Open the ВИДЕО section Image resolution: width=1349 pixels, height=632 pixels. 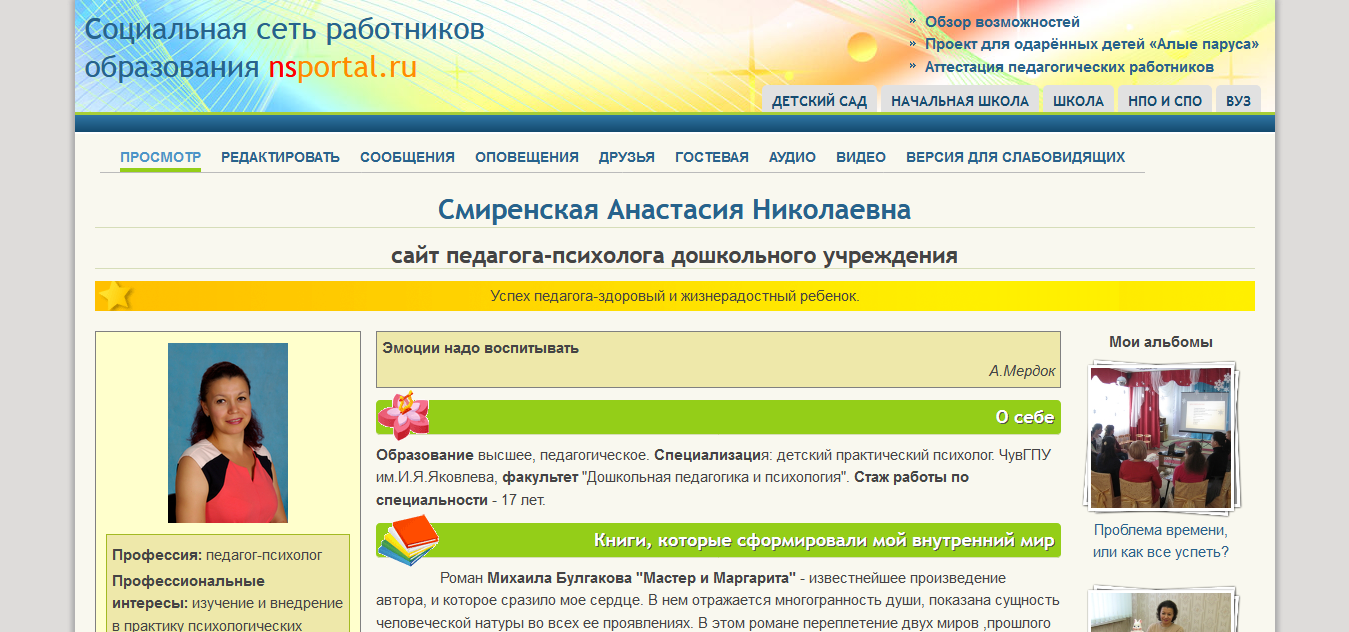point(861,157)
